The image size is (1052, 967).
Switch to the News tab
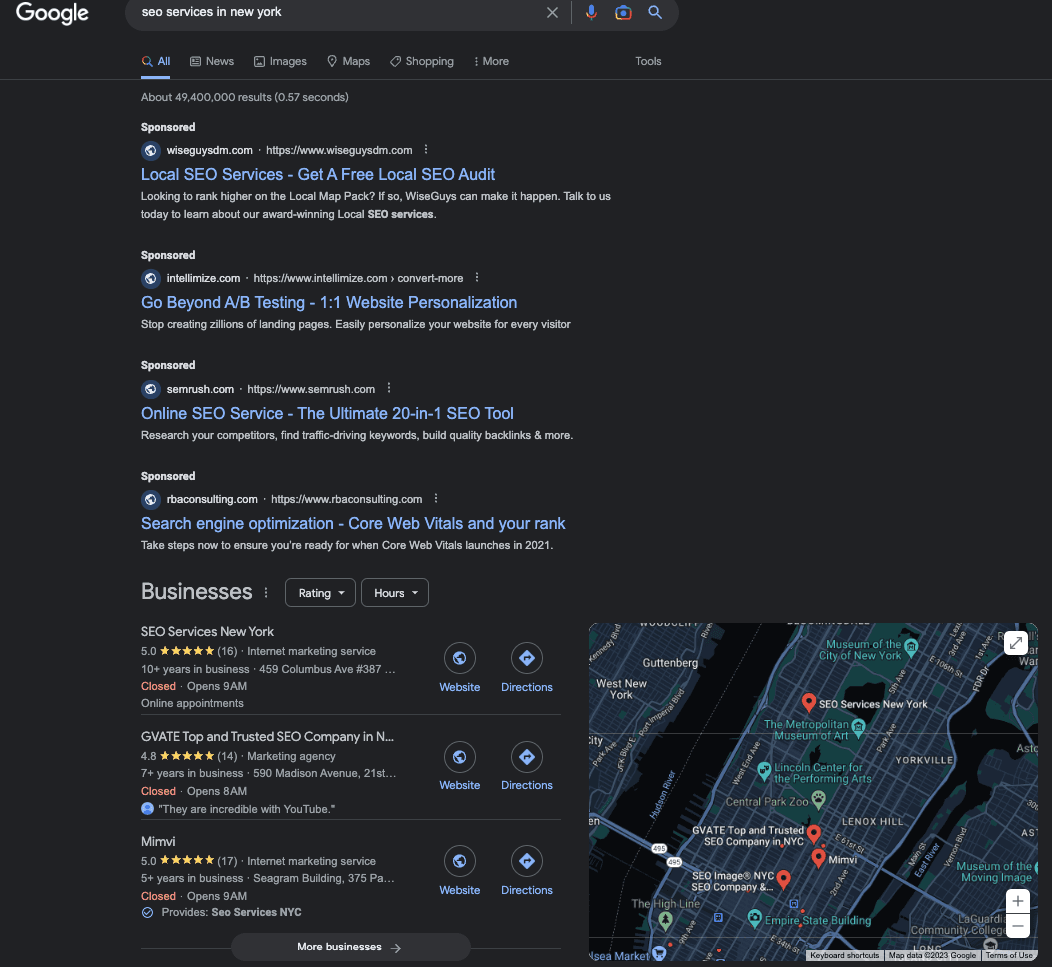[x=212, y=61]
